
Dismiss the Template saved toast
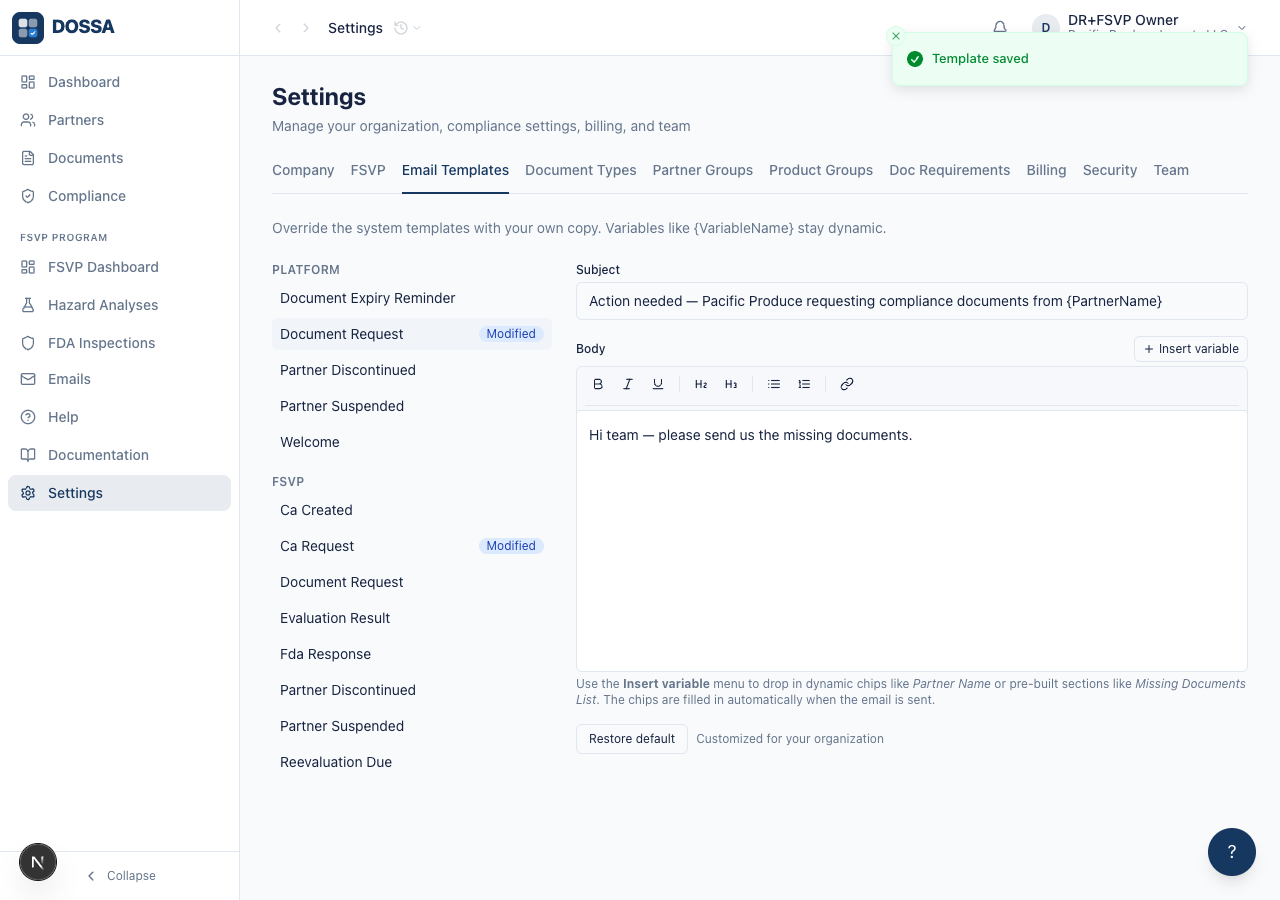(x=896, y=36)
